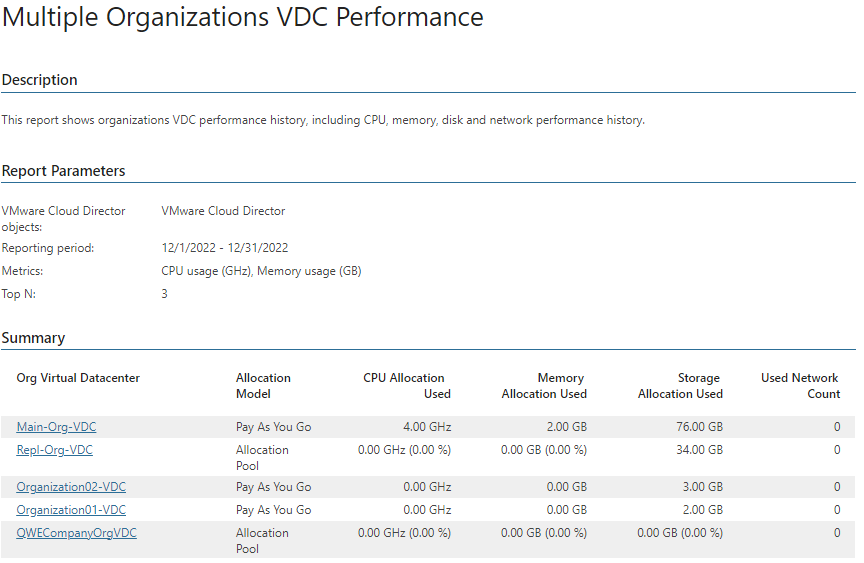The width and height of the screenshot is (864, 563).
Task: Click the Summary section heading
Action: click(x=33, y=338)
